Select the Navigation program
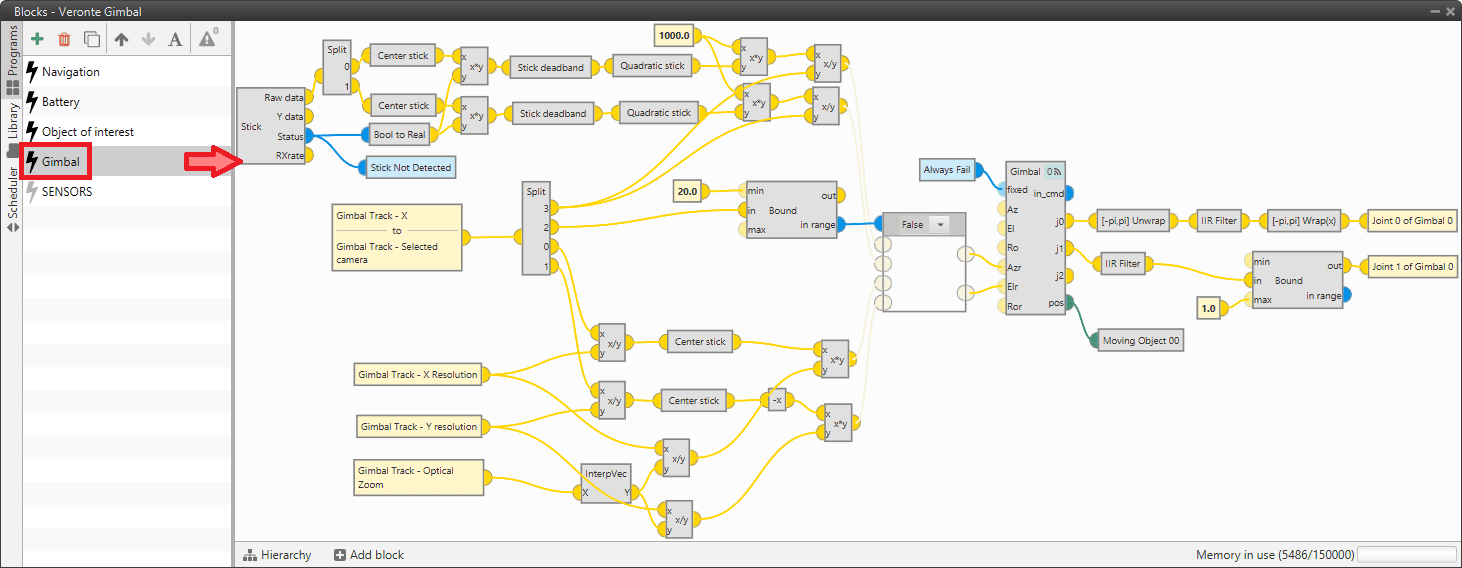This screenshot has width=1462, height=568. [x=70, y=72]
